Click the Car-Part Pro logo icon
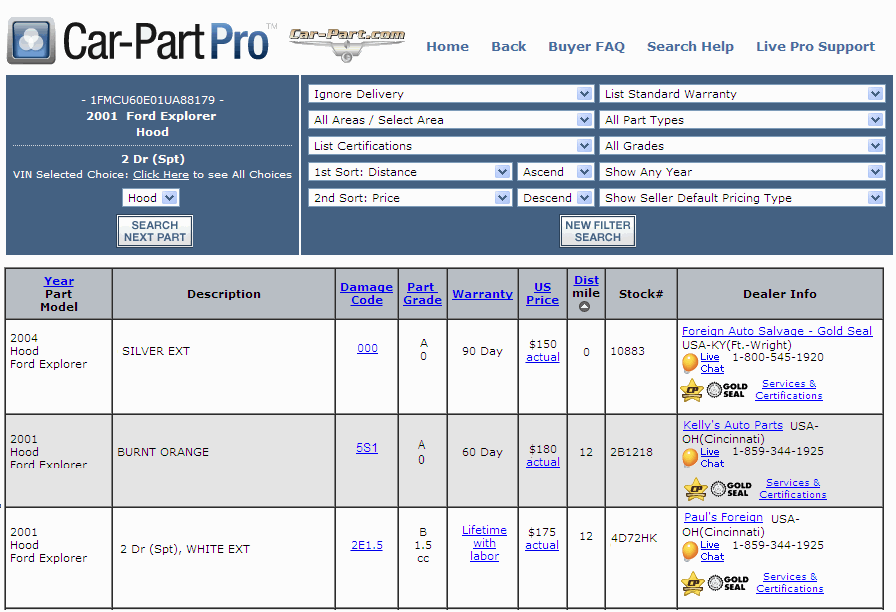 tap(31, 41)
